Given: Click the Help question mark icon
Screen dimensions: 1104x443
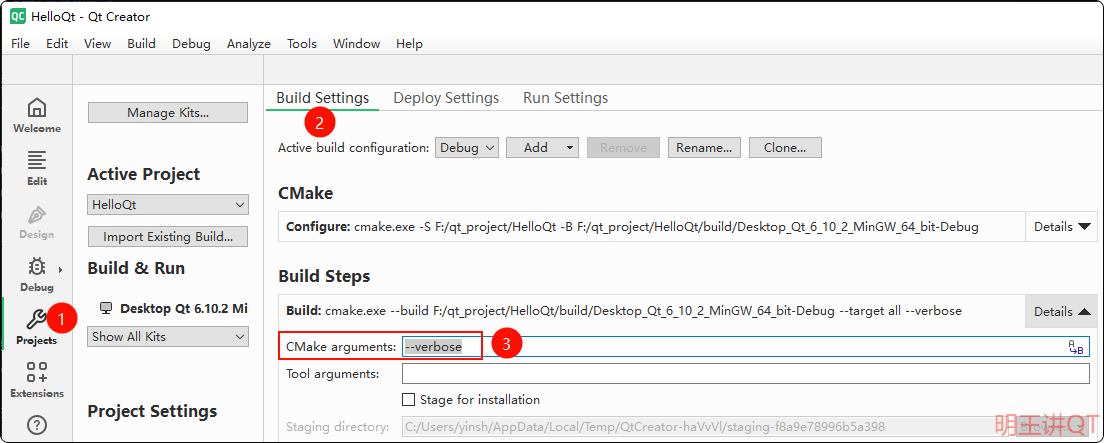Looking at the screenshot, I should 36,425.
